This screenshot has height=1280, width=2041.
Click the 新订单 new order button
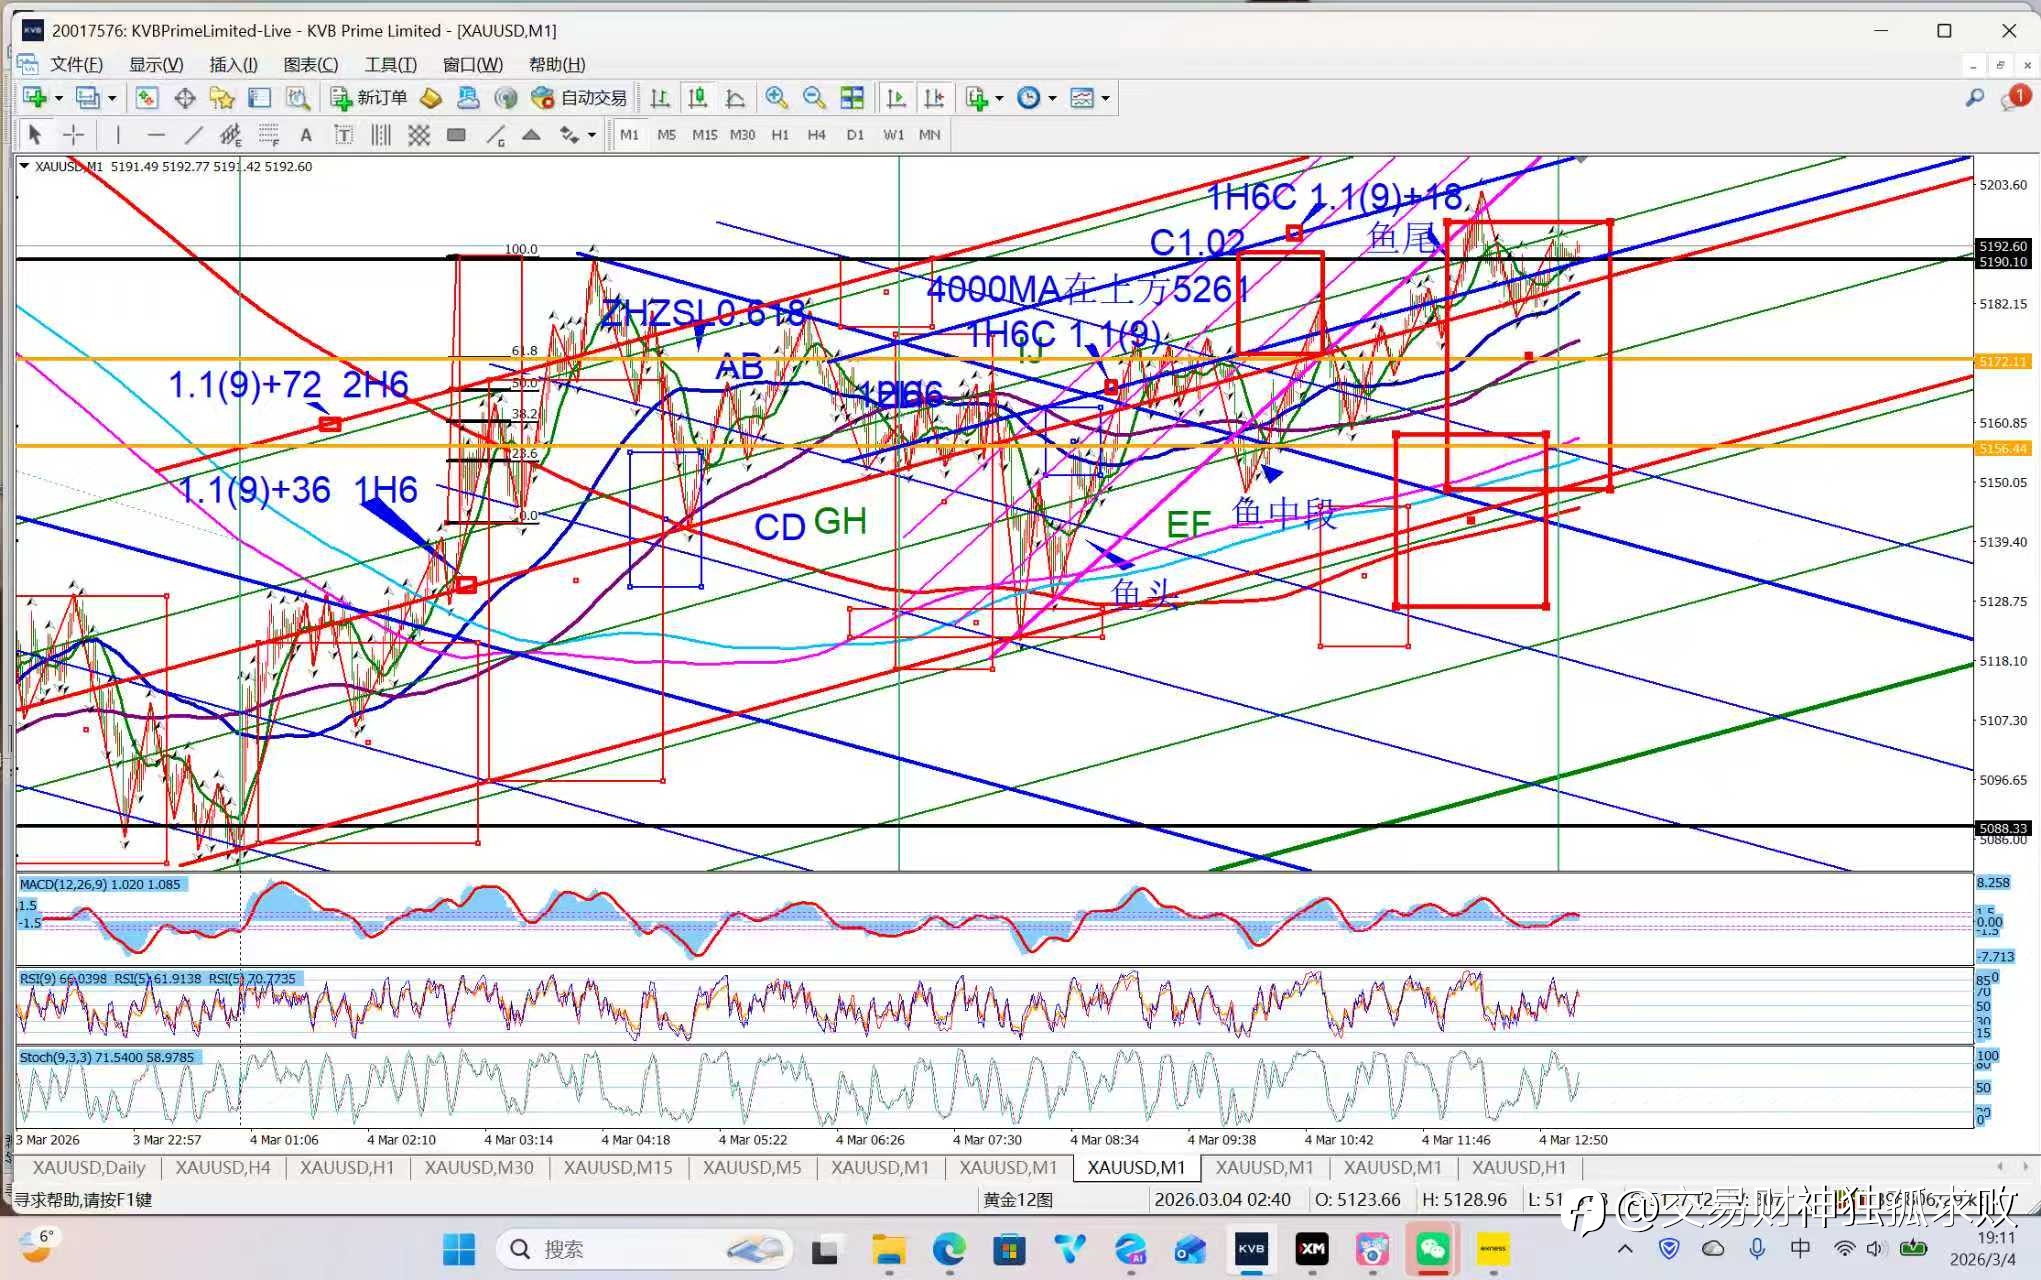coord(368,97)
